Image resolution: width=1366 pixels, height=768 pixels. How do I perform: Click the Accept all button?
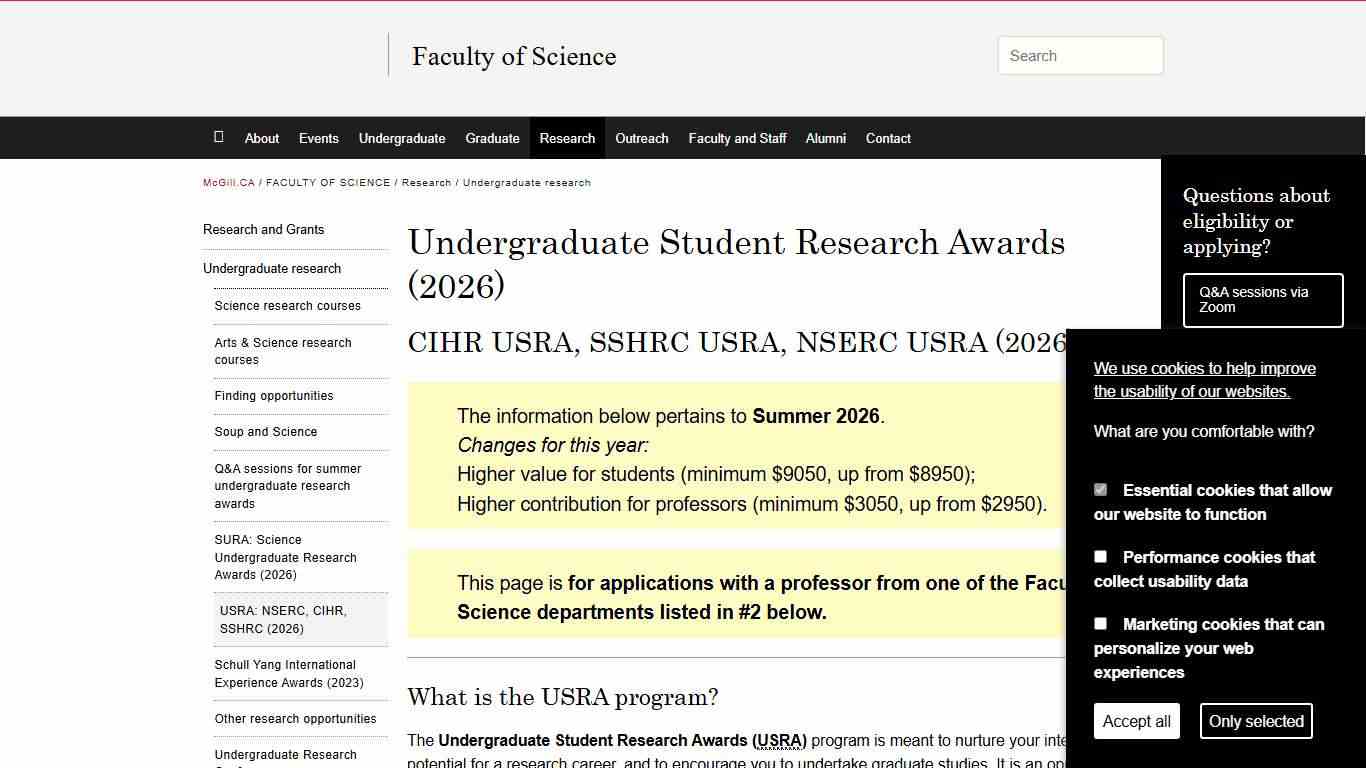(x=1136, y=721)
